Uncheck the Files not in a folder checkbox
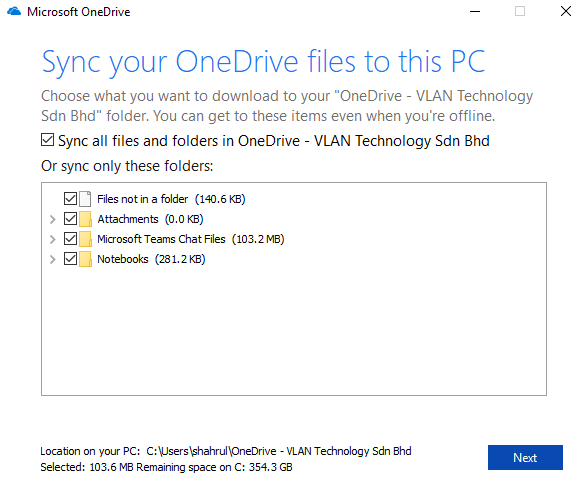Image resolution: width=582 pixels, height=486 pixels. coord(71,199)
